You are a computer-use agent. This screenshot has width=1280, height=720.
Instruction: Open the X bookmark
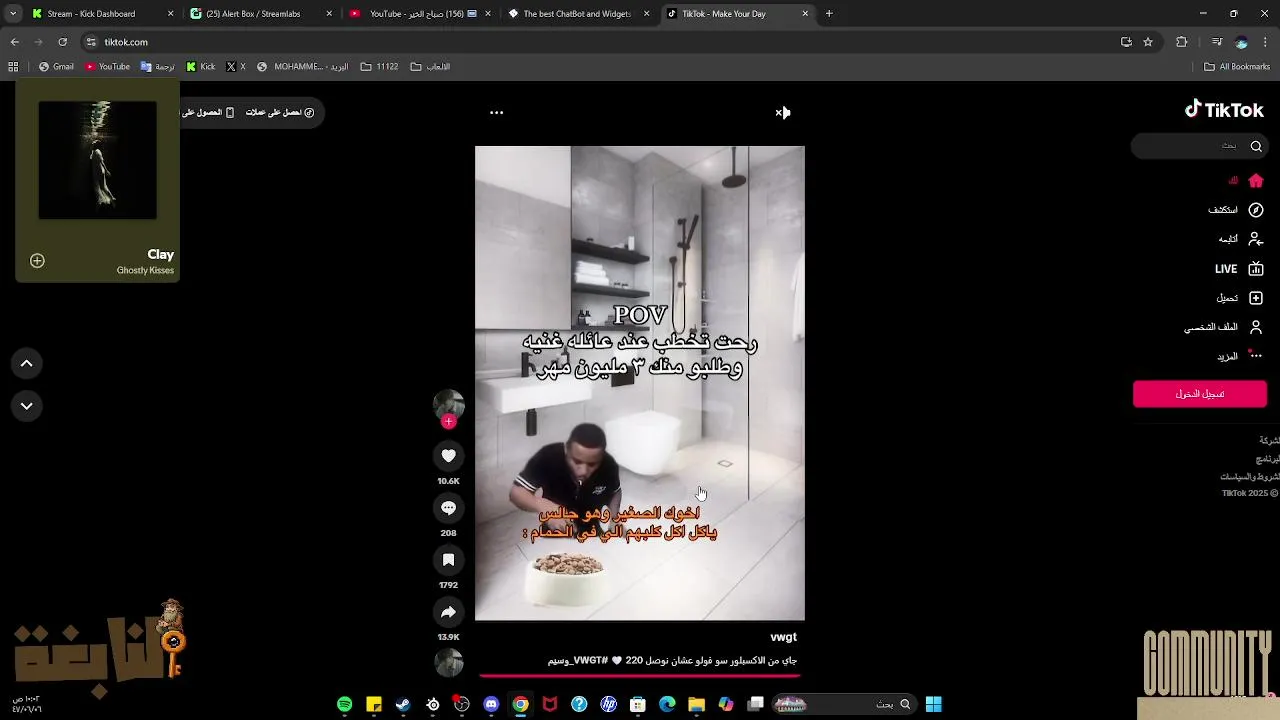236,67
